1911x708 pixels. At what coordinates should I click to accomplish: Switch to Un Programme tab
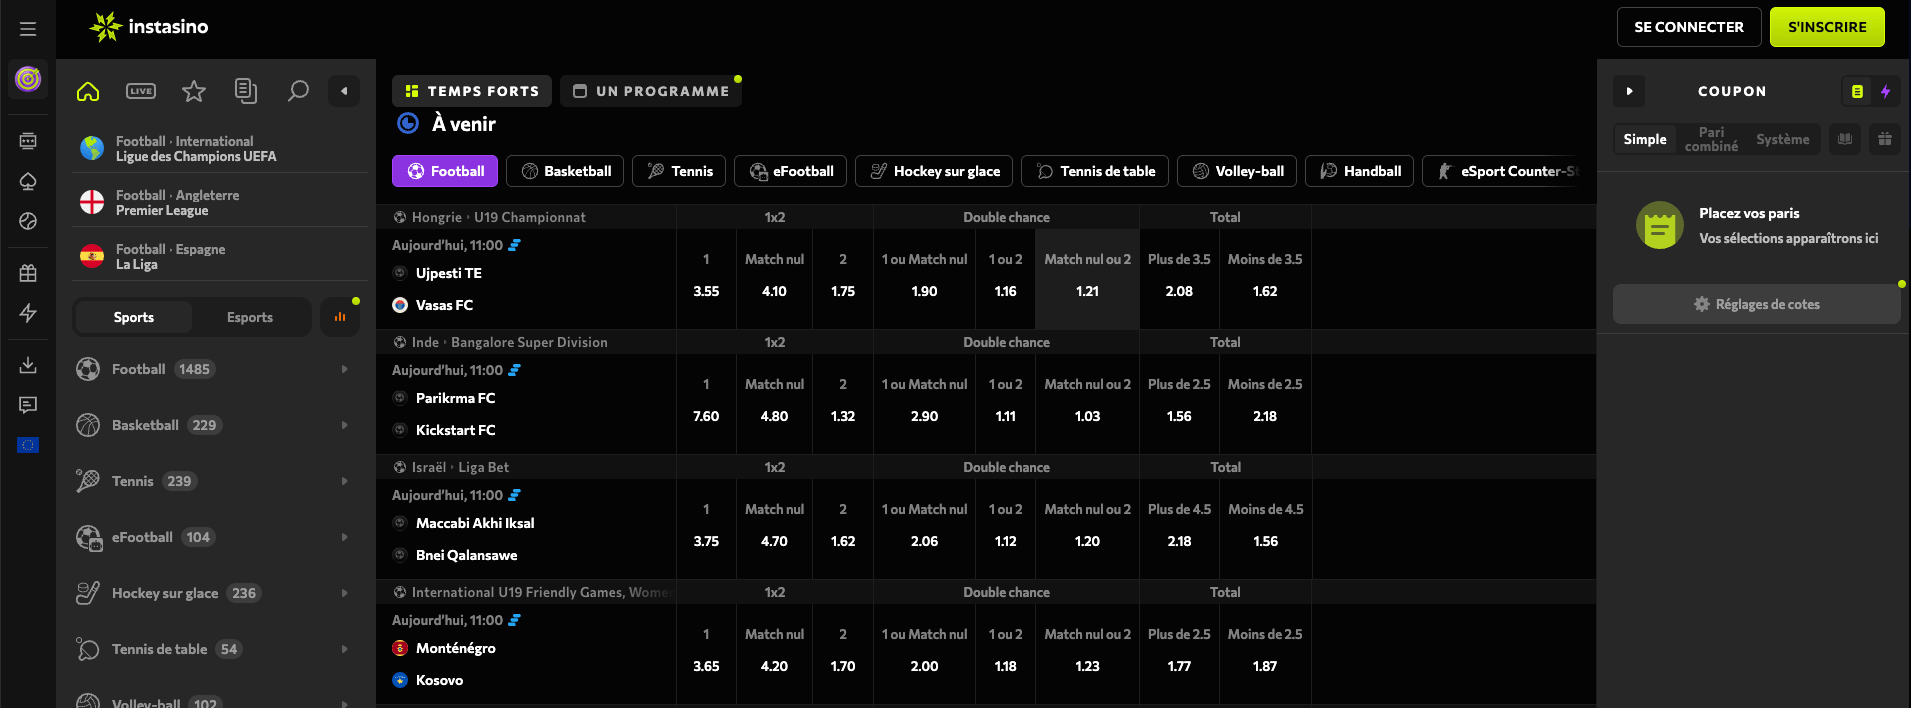point(651,91)
